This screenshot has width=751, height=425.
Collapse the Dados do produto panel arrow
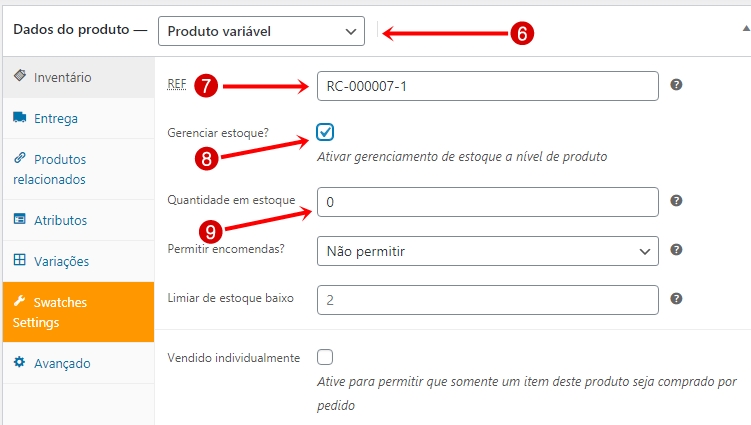(746, 29)
